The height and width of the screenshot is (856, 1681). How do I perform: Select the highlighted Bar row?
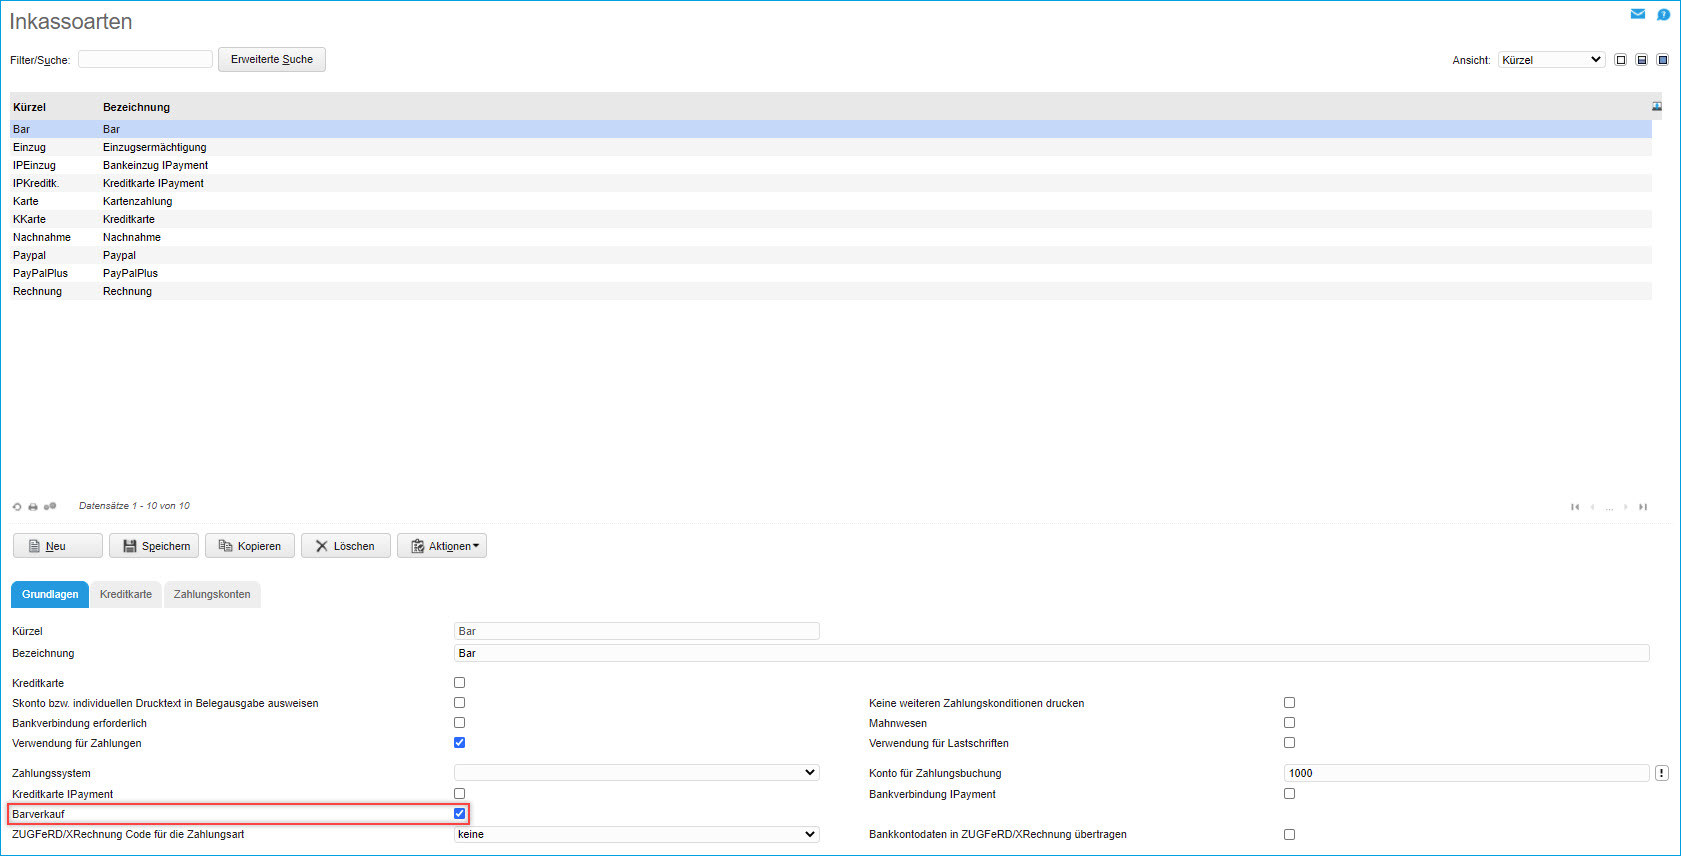831,129
